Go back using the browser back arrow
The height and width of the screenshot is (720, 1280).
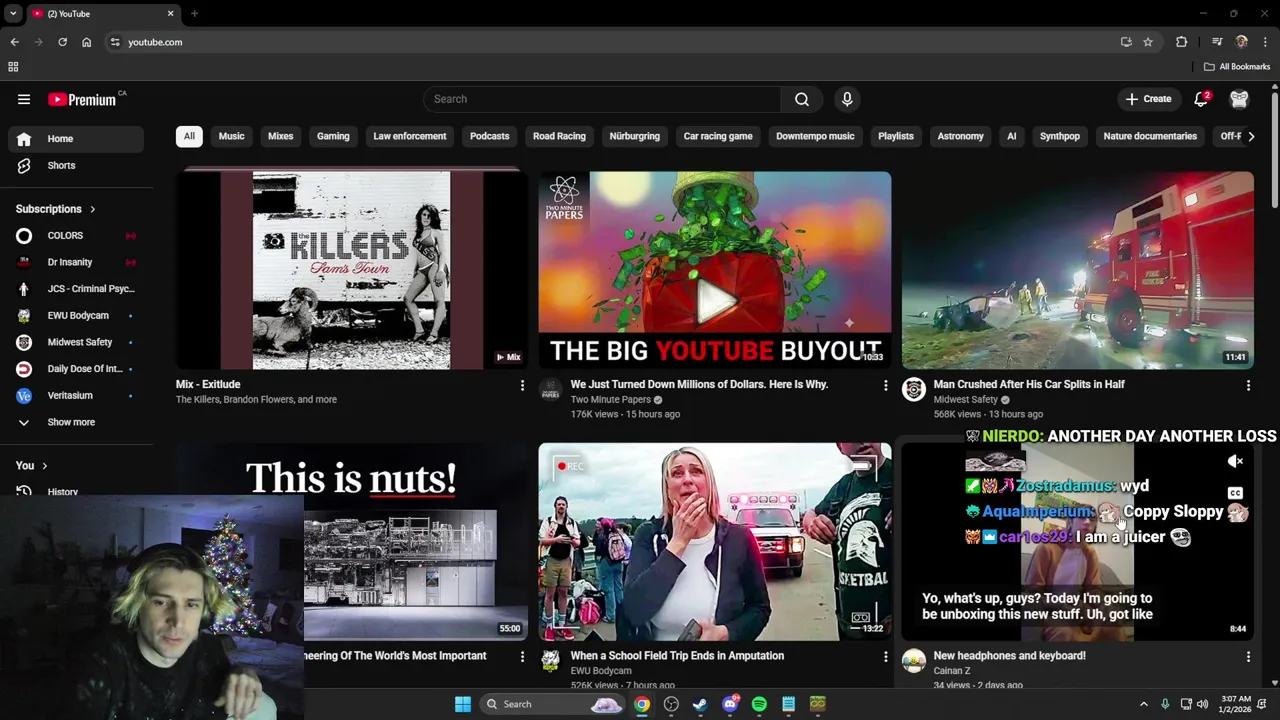click(x=14, y=42)
